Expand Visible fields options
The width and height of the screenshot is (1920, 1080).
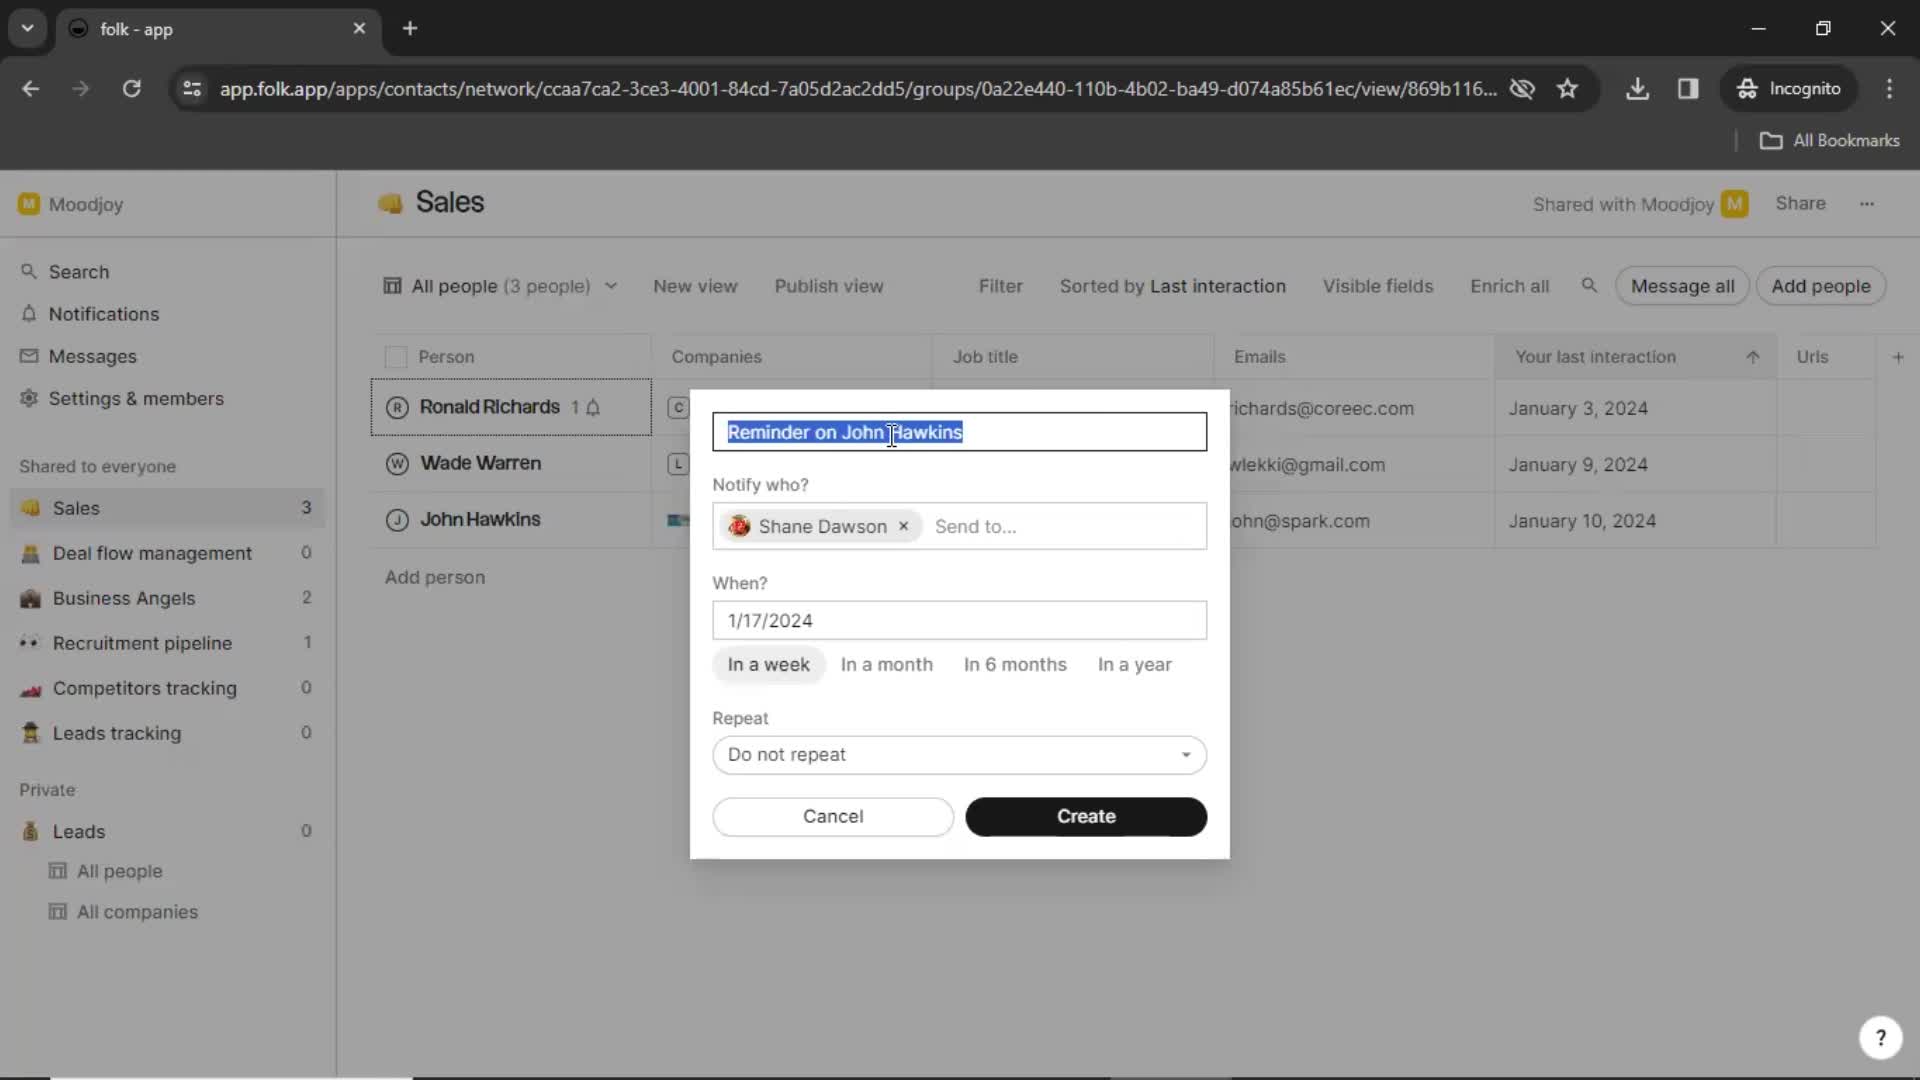coord(1377,286)
